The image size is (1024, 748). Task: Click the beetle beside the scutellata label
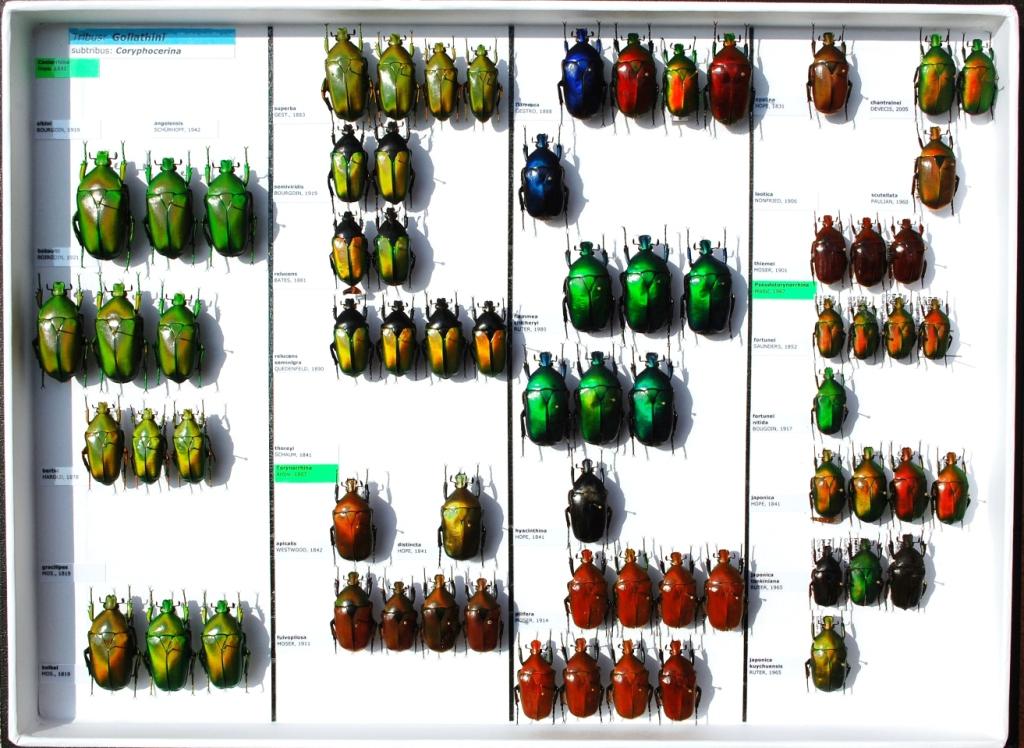[934, 169]
